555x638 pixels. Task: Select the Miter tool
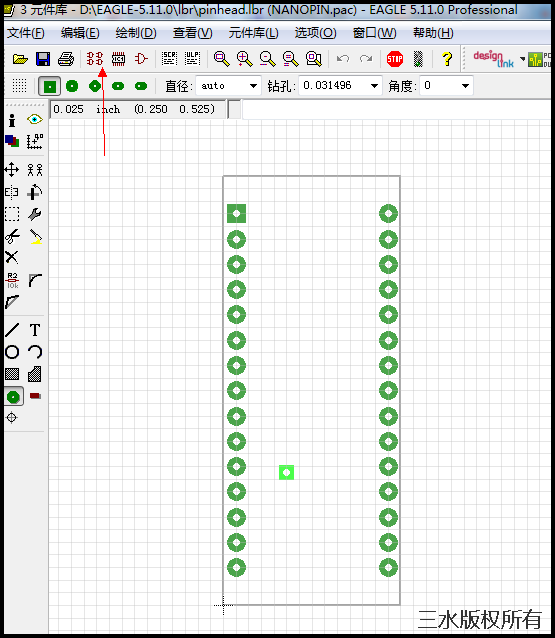pos(35,280)
